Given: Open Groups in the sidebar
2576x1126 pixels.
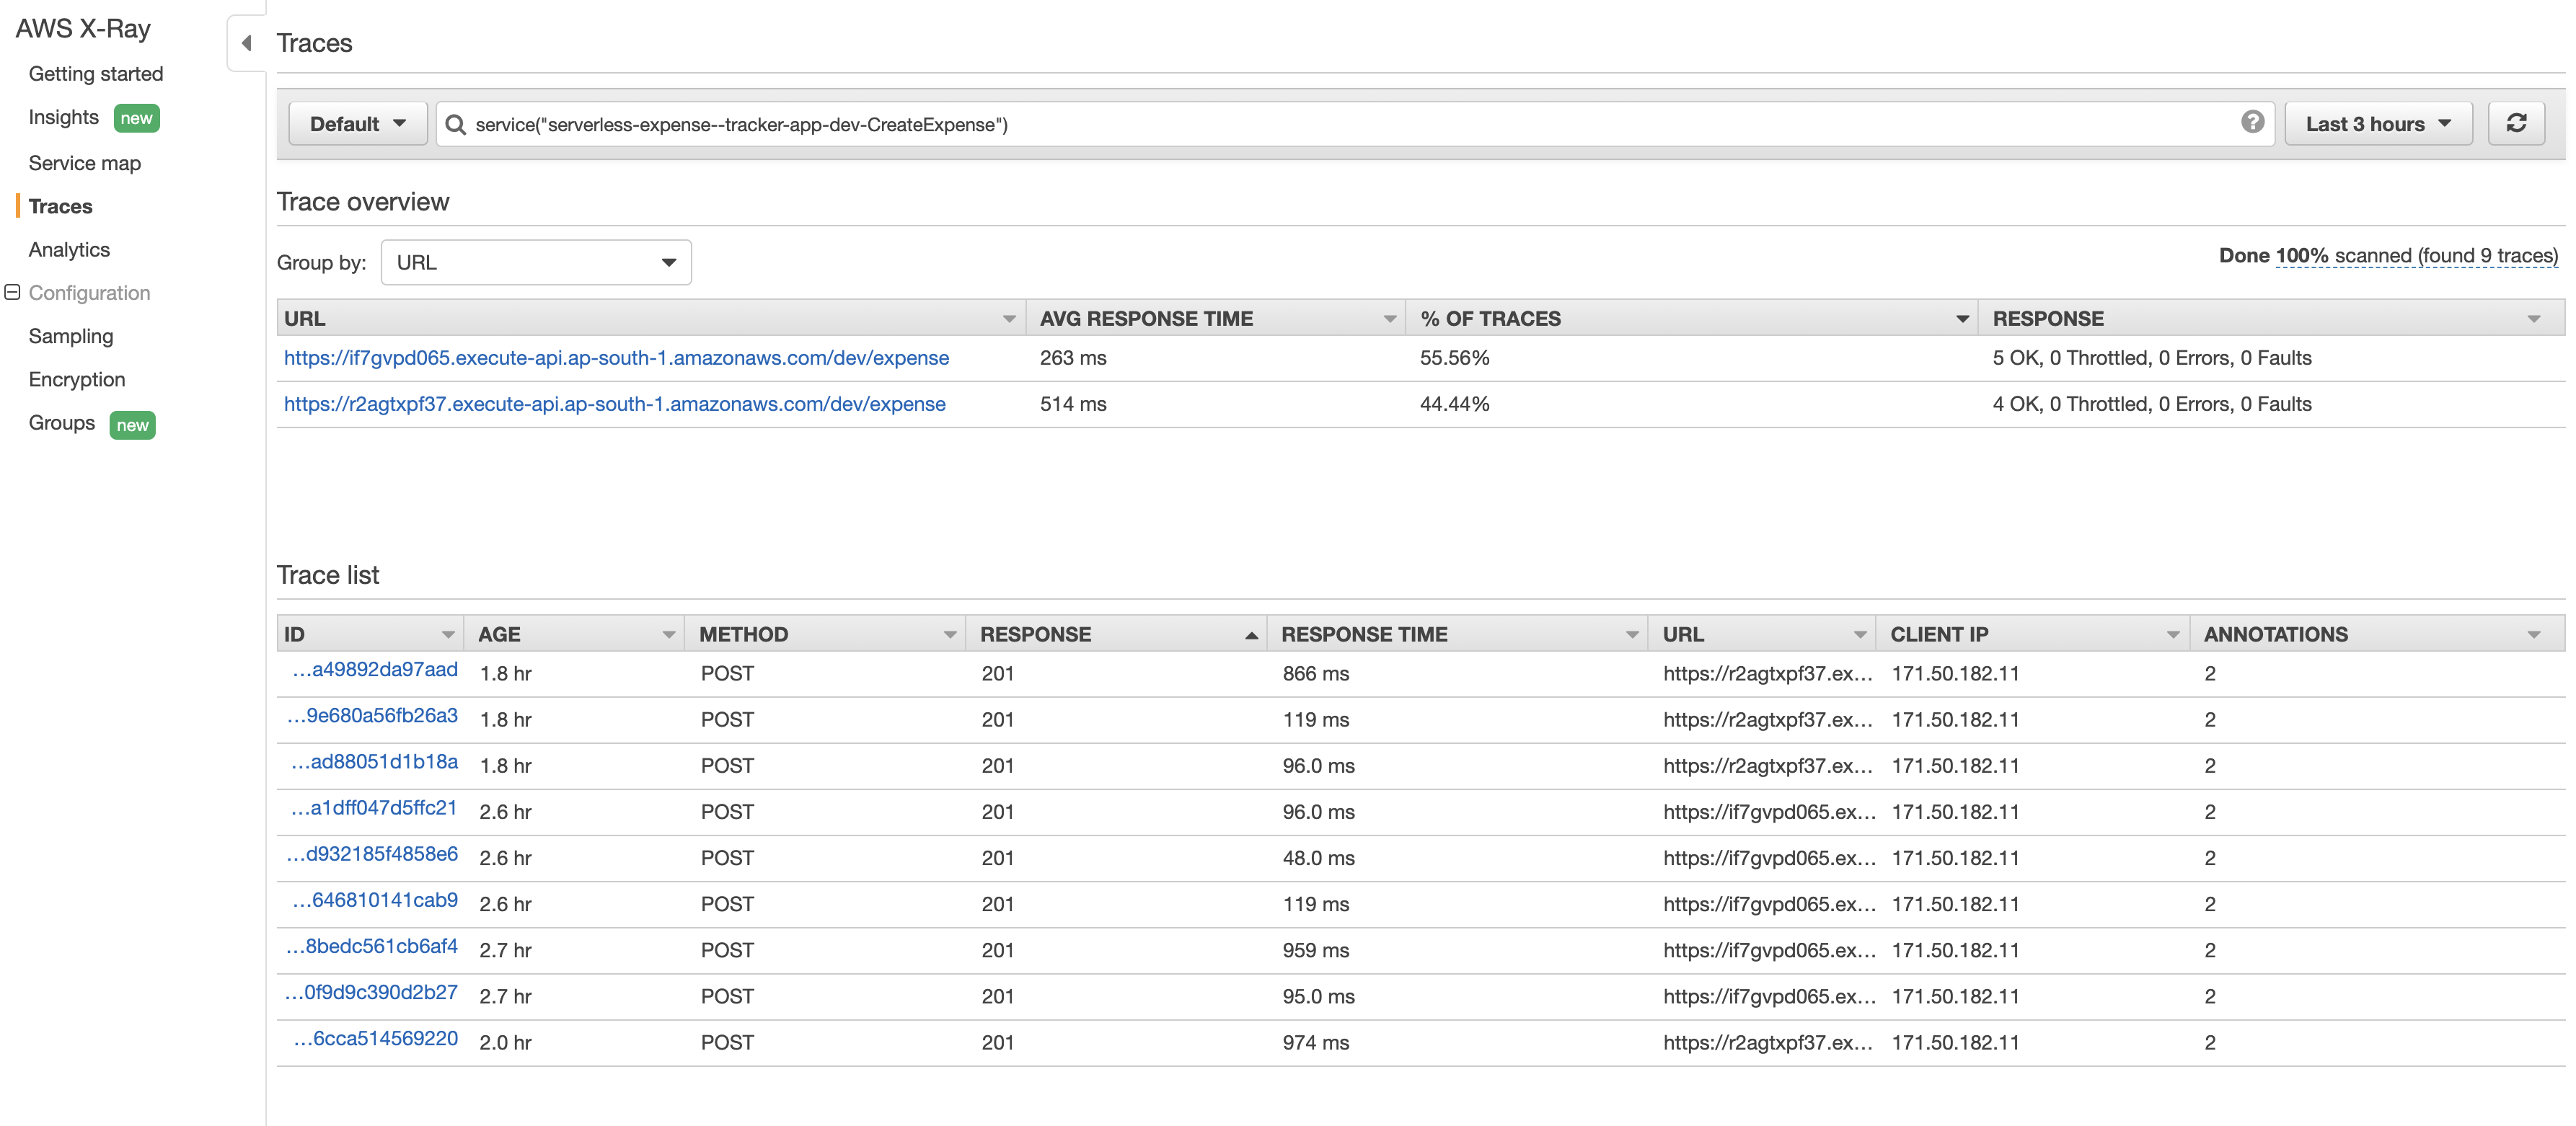Looking at the screenshot, I should [x=62, y=422].
